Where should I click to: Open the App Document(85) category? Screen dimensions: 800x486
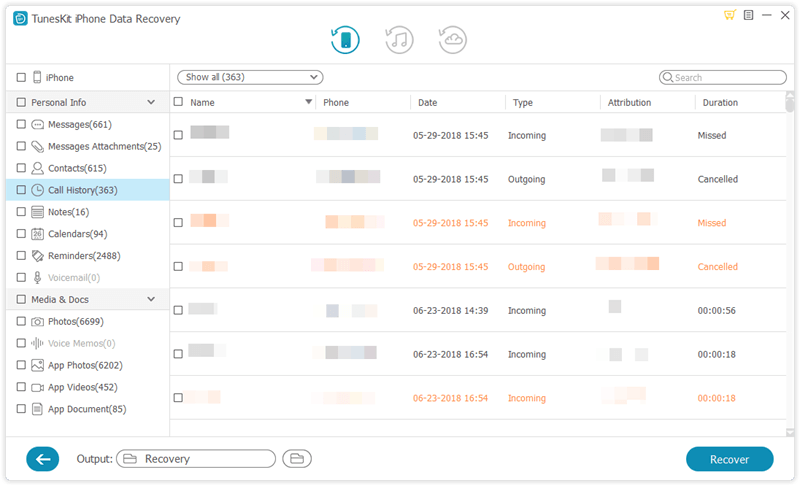click(x=87, y=410)
